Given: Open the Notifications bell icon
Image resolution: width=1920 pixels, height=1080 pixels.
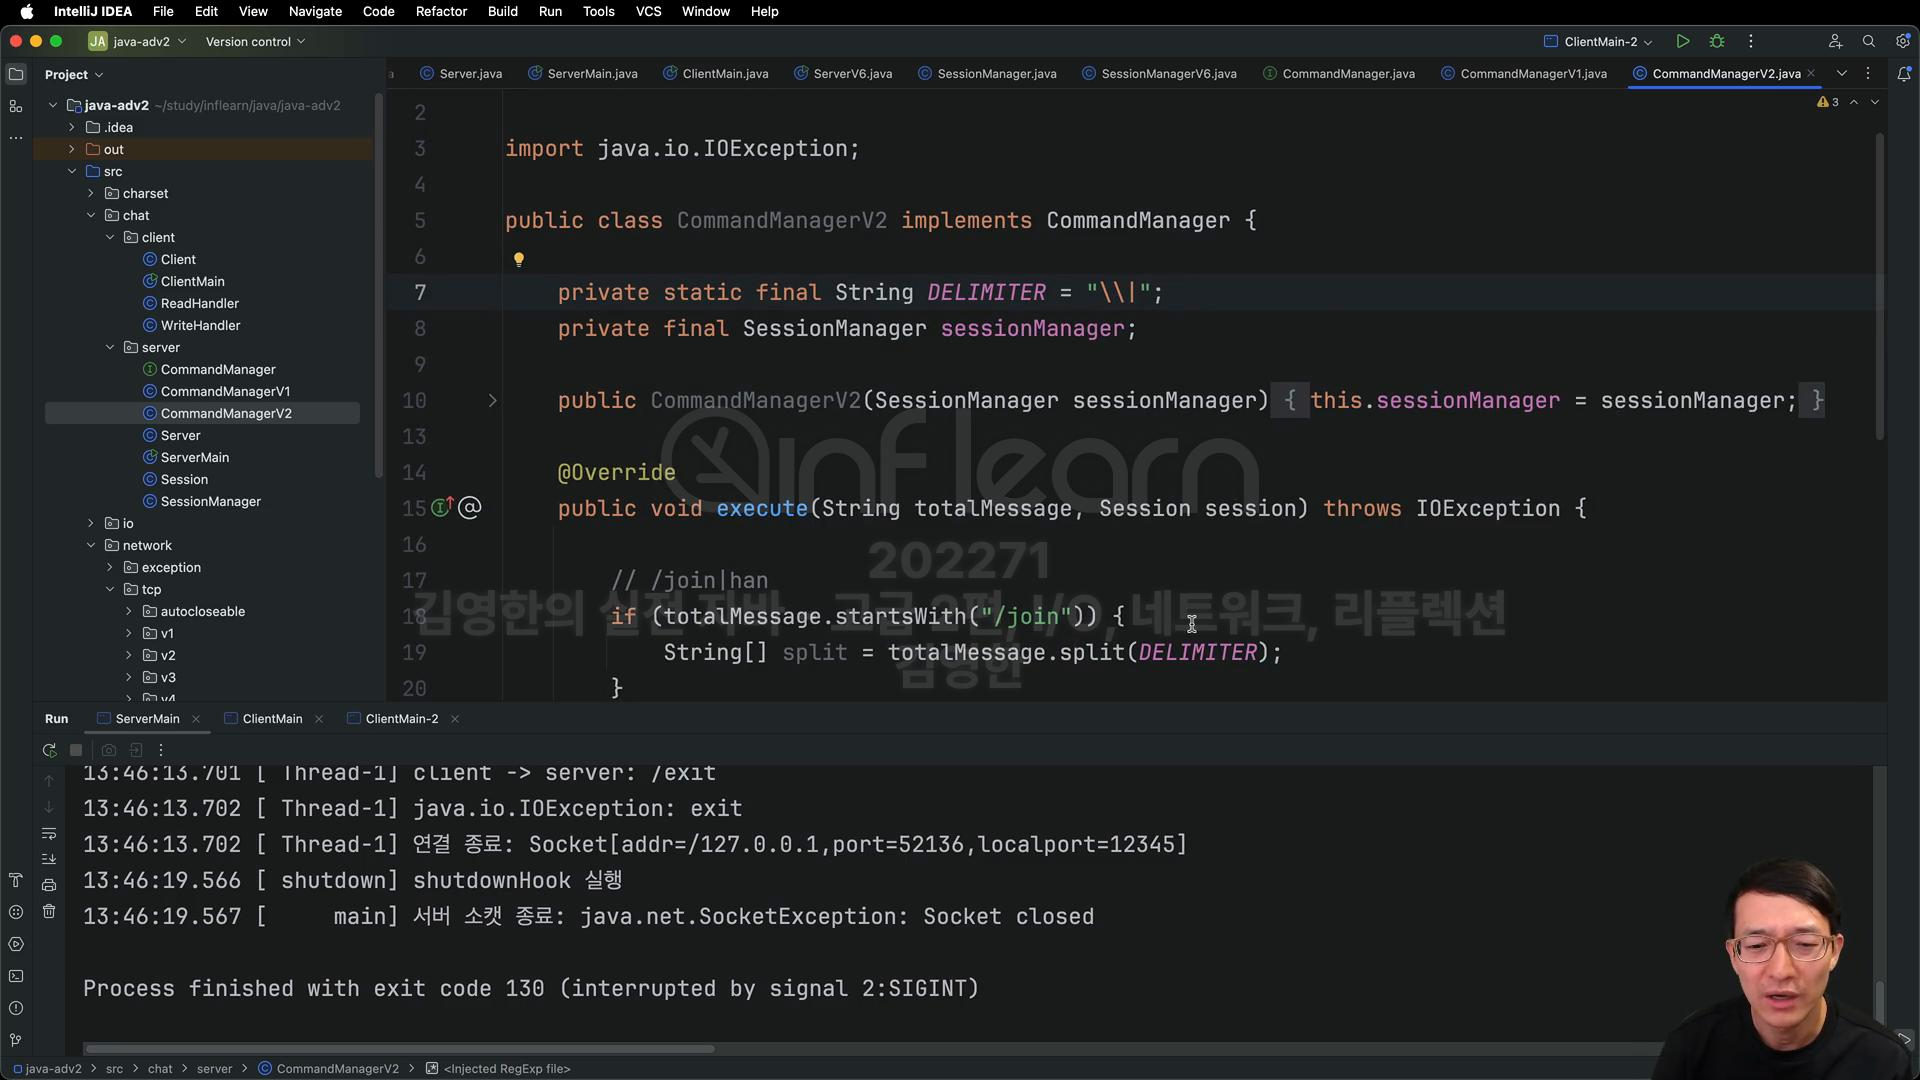Looking at the screenshot, I should [x=1904, y=74].
